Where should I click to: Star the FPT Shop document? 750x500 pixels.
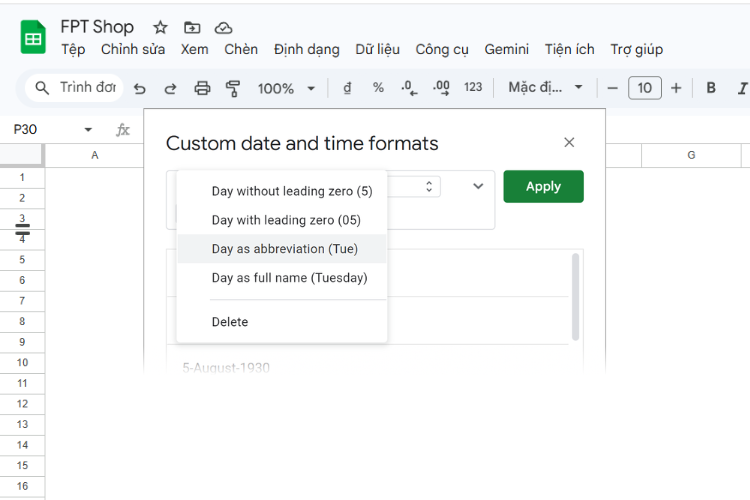click(x=160, y=28)
